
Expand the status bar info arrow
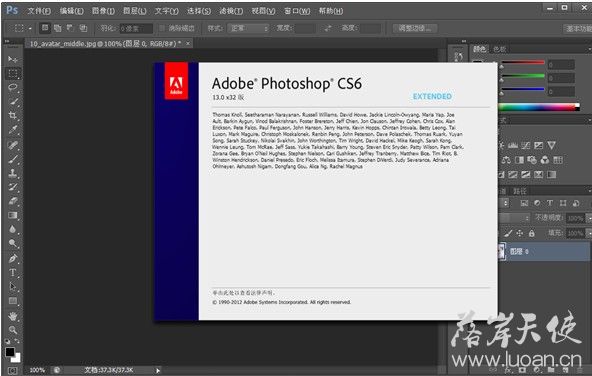158,371
